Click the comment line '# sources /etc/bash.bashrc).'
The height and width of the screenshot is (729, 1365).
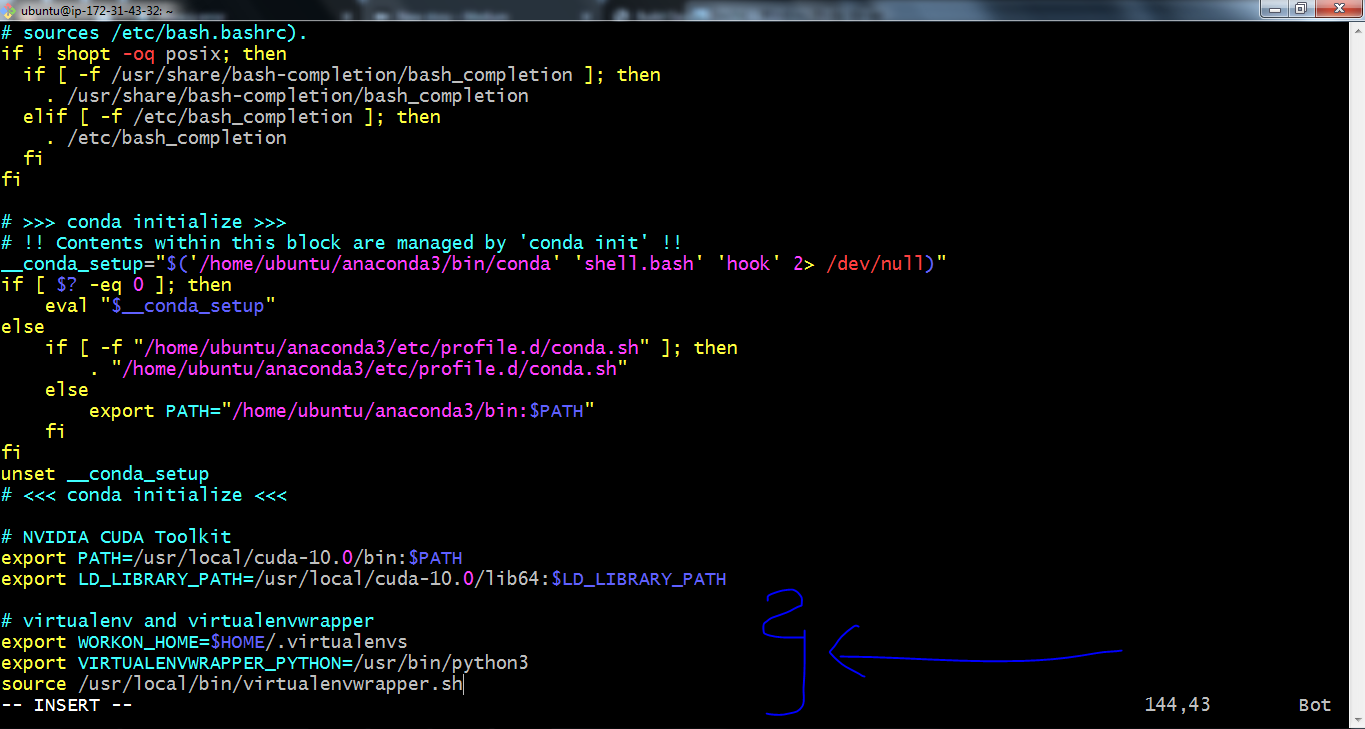pos(154,33)
